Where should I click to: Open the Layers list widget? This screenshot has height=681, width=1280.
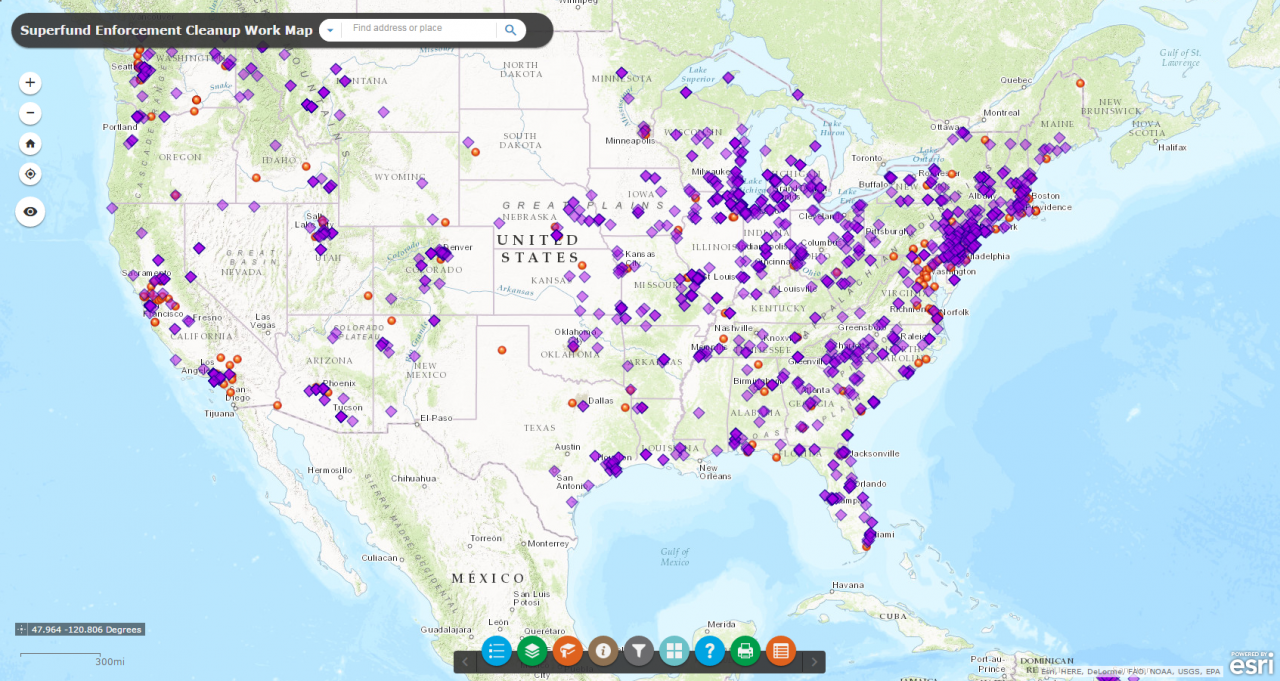pyautogui.click(x=532, y=650)
